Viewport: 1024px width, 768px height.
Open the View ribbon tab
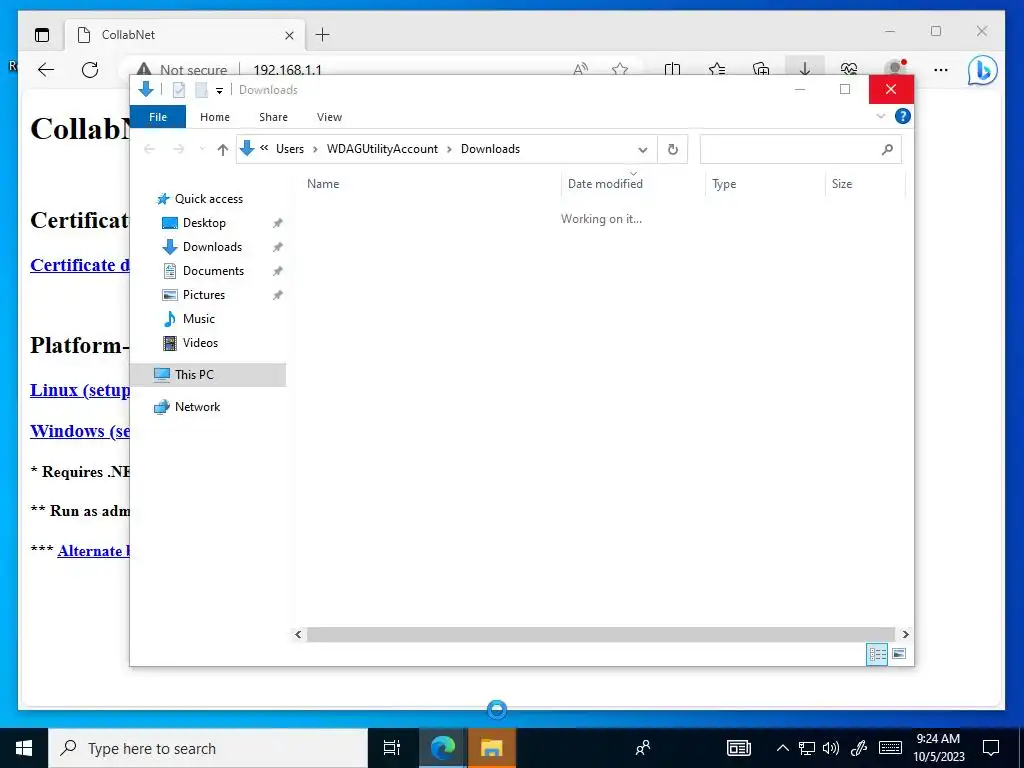329,117
